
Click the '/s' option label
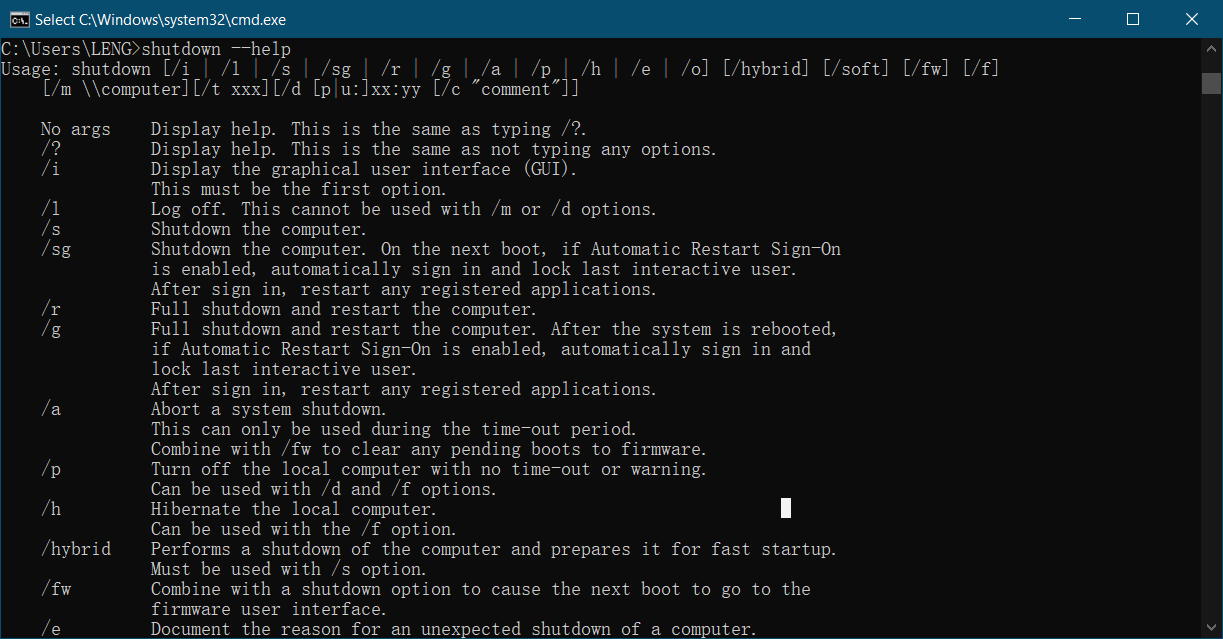51,229
